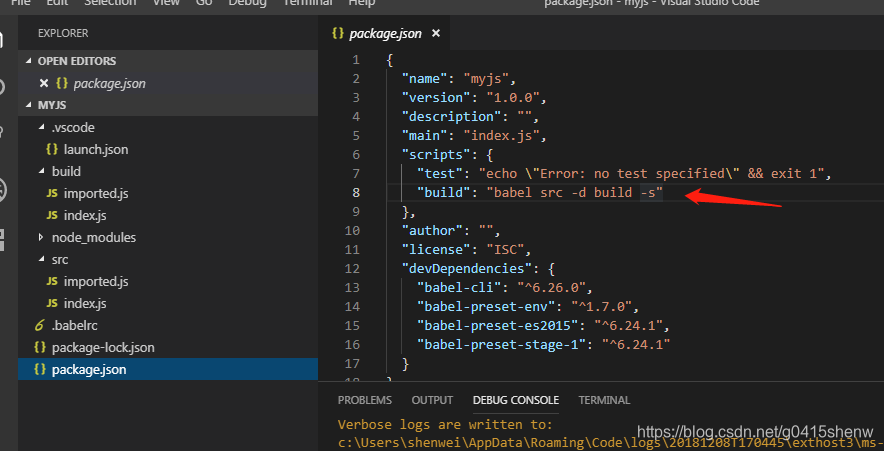Collapse the src folder

[x=41, y=259]
